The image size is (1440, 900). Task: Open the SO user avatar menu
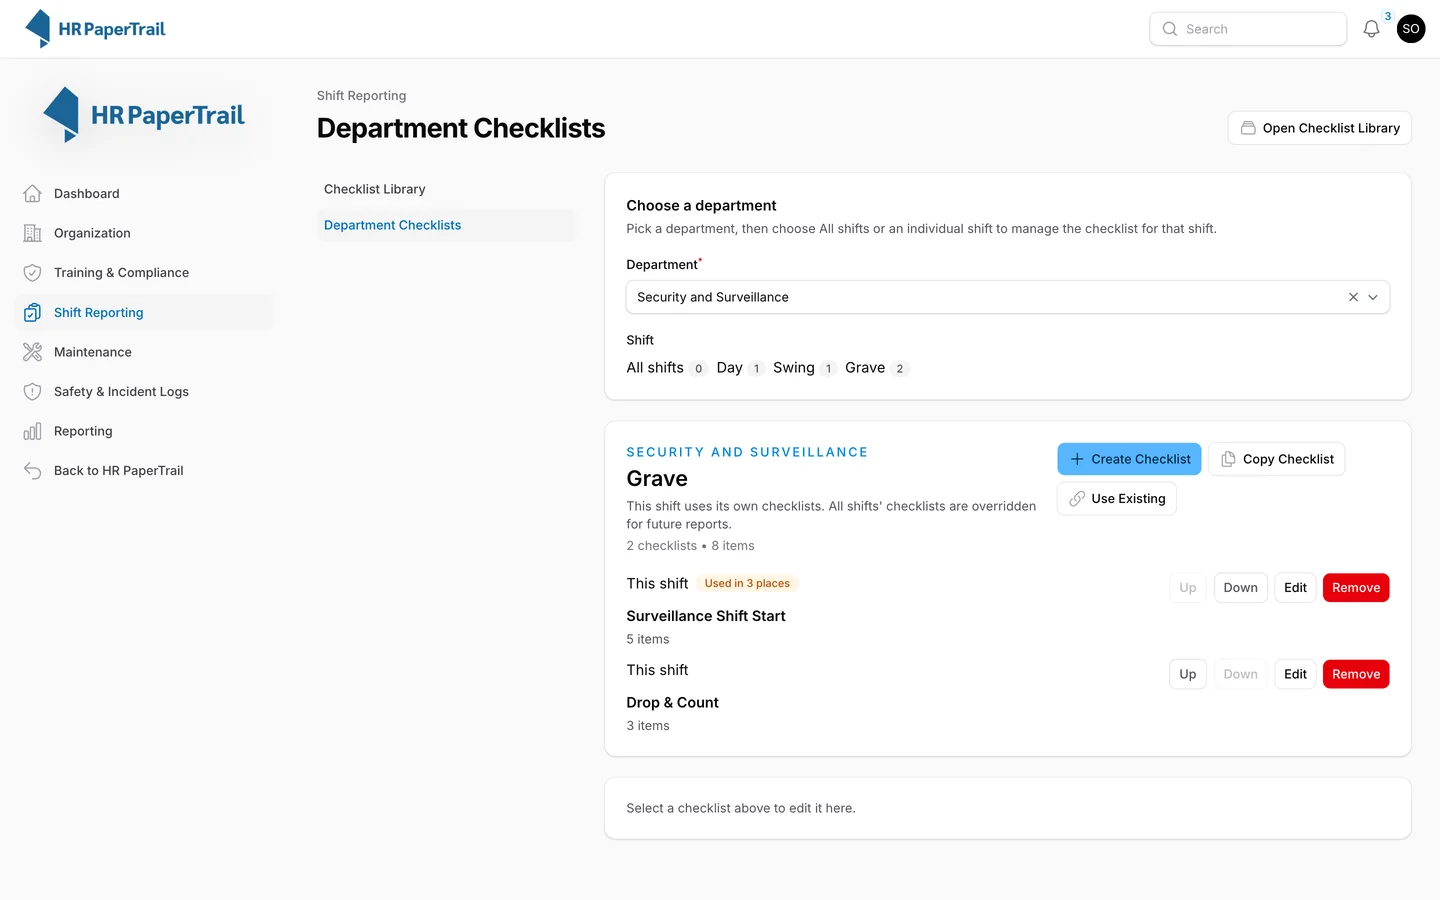click(1411, 29)
